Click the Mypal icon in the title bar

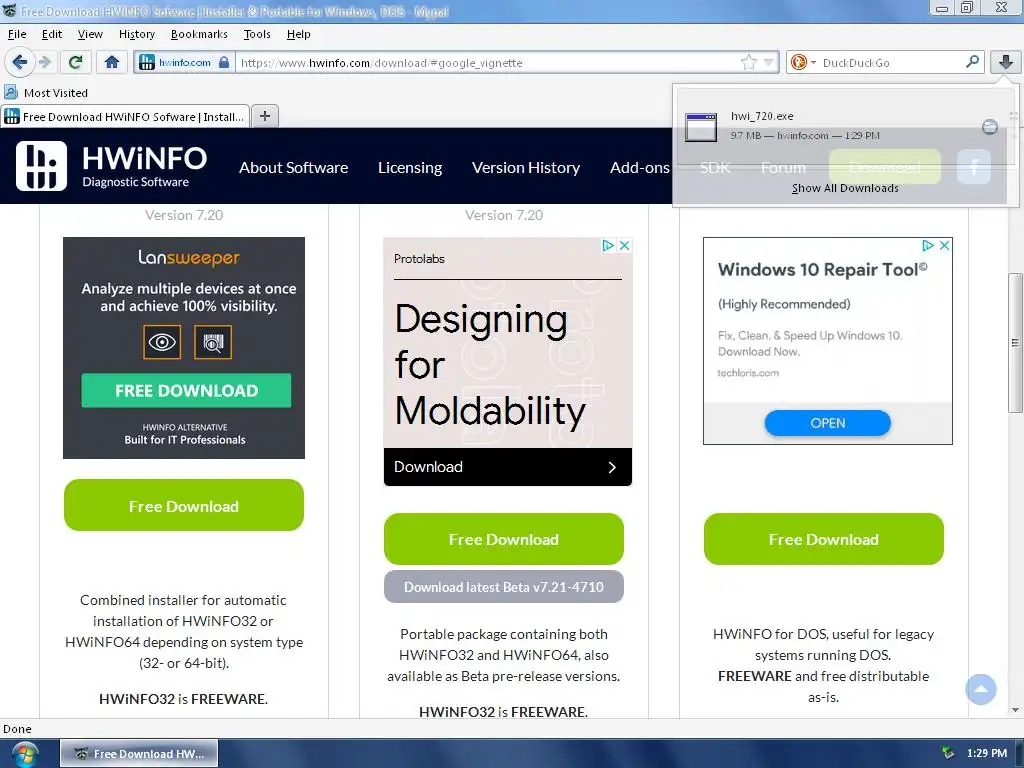tap(9, 10)
